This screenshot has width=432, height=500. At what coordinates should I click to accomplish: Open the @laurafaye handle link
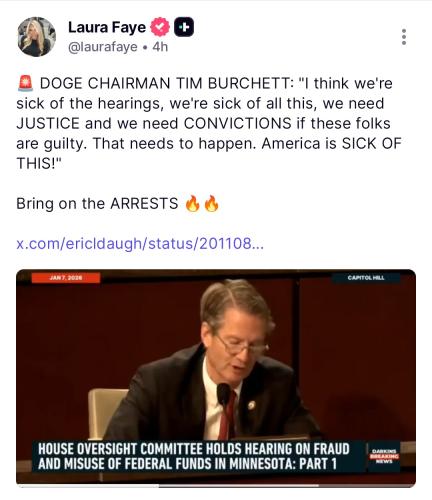point(103,47)
